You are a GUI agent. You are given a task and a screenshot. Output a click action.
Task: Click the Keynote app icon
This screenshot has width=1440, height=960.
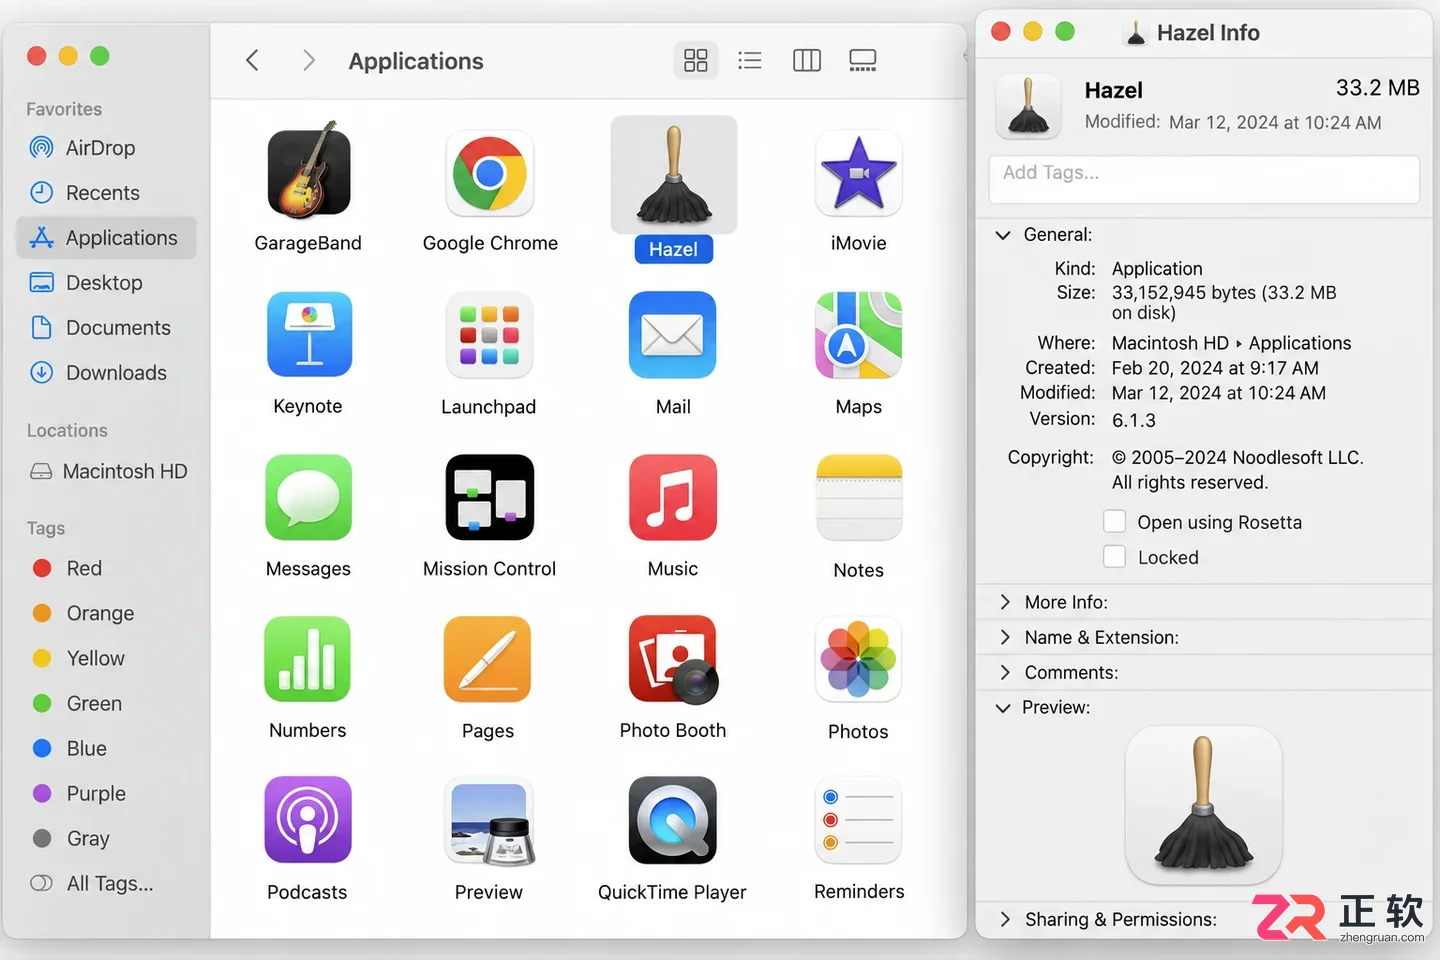point(308,335)
